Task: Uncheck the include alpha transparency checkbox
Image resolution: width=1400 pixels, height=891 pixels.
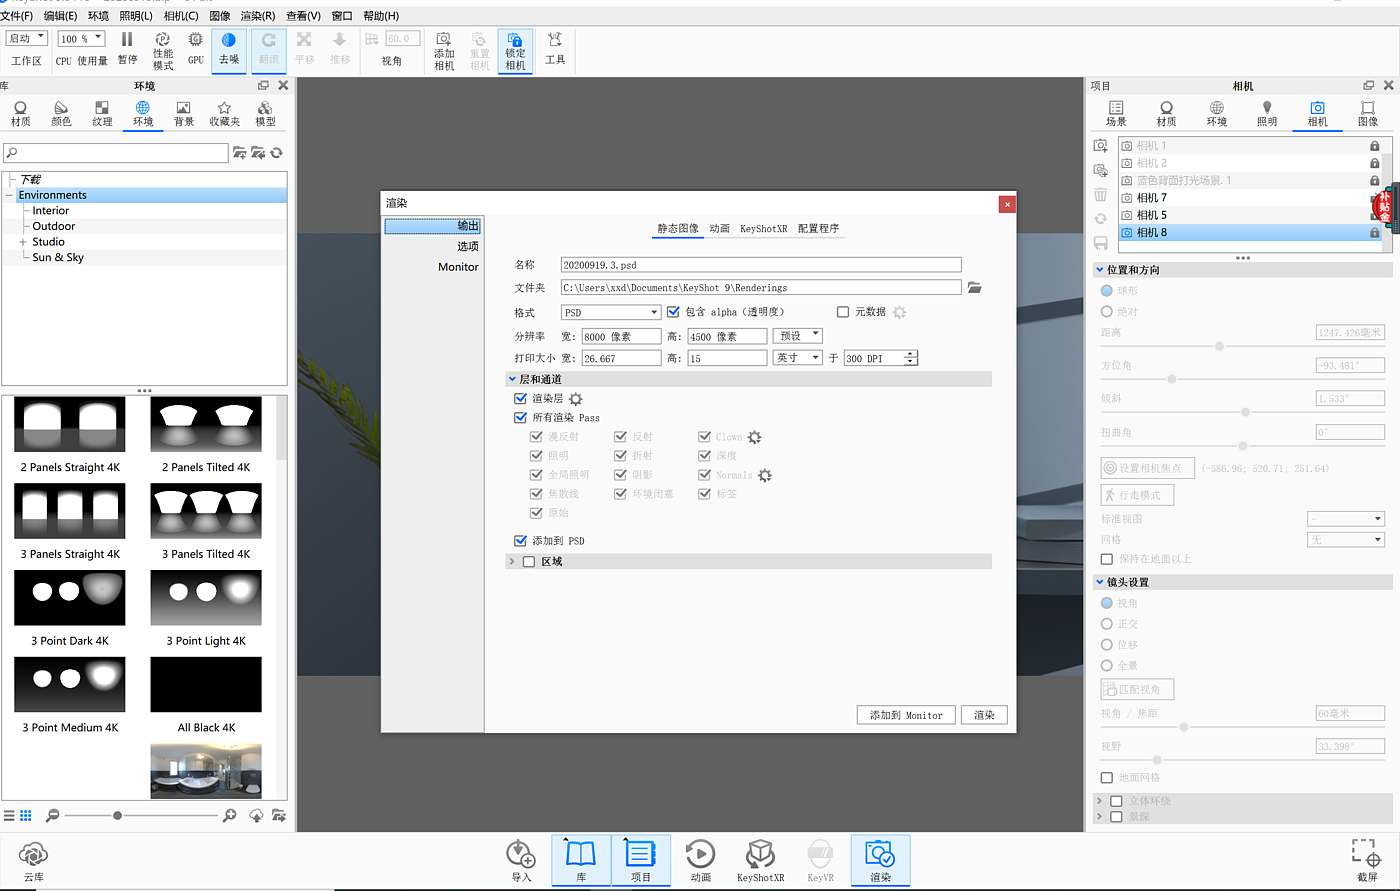Action: click(x=673, y=312)
